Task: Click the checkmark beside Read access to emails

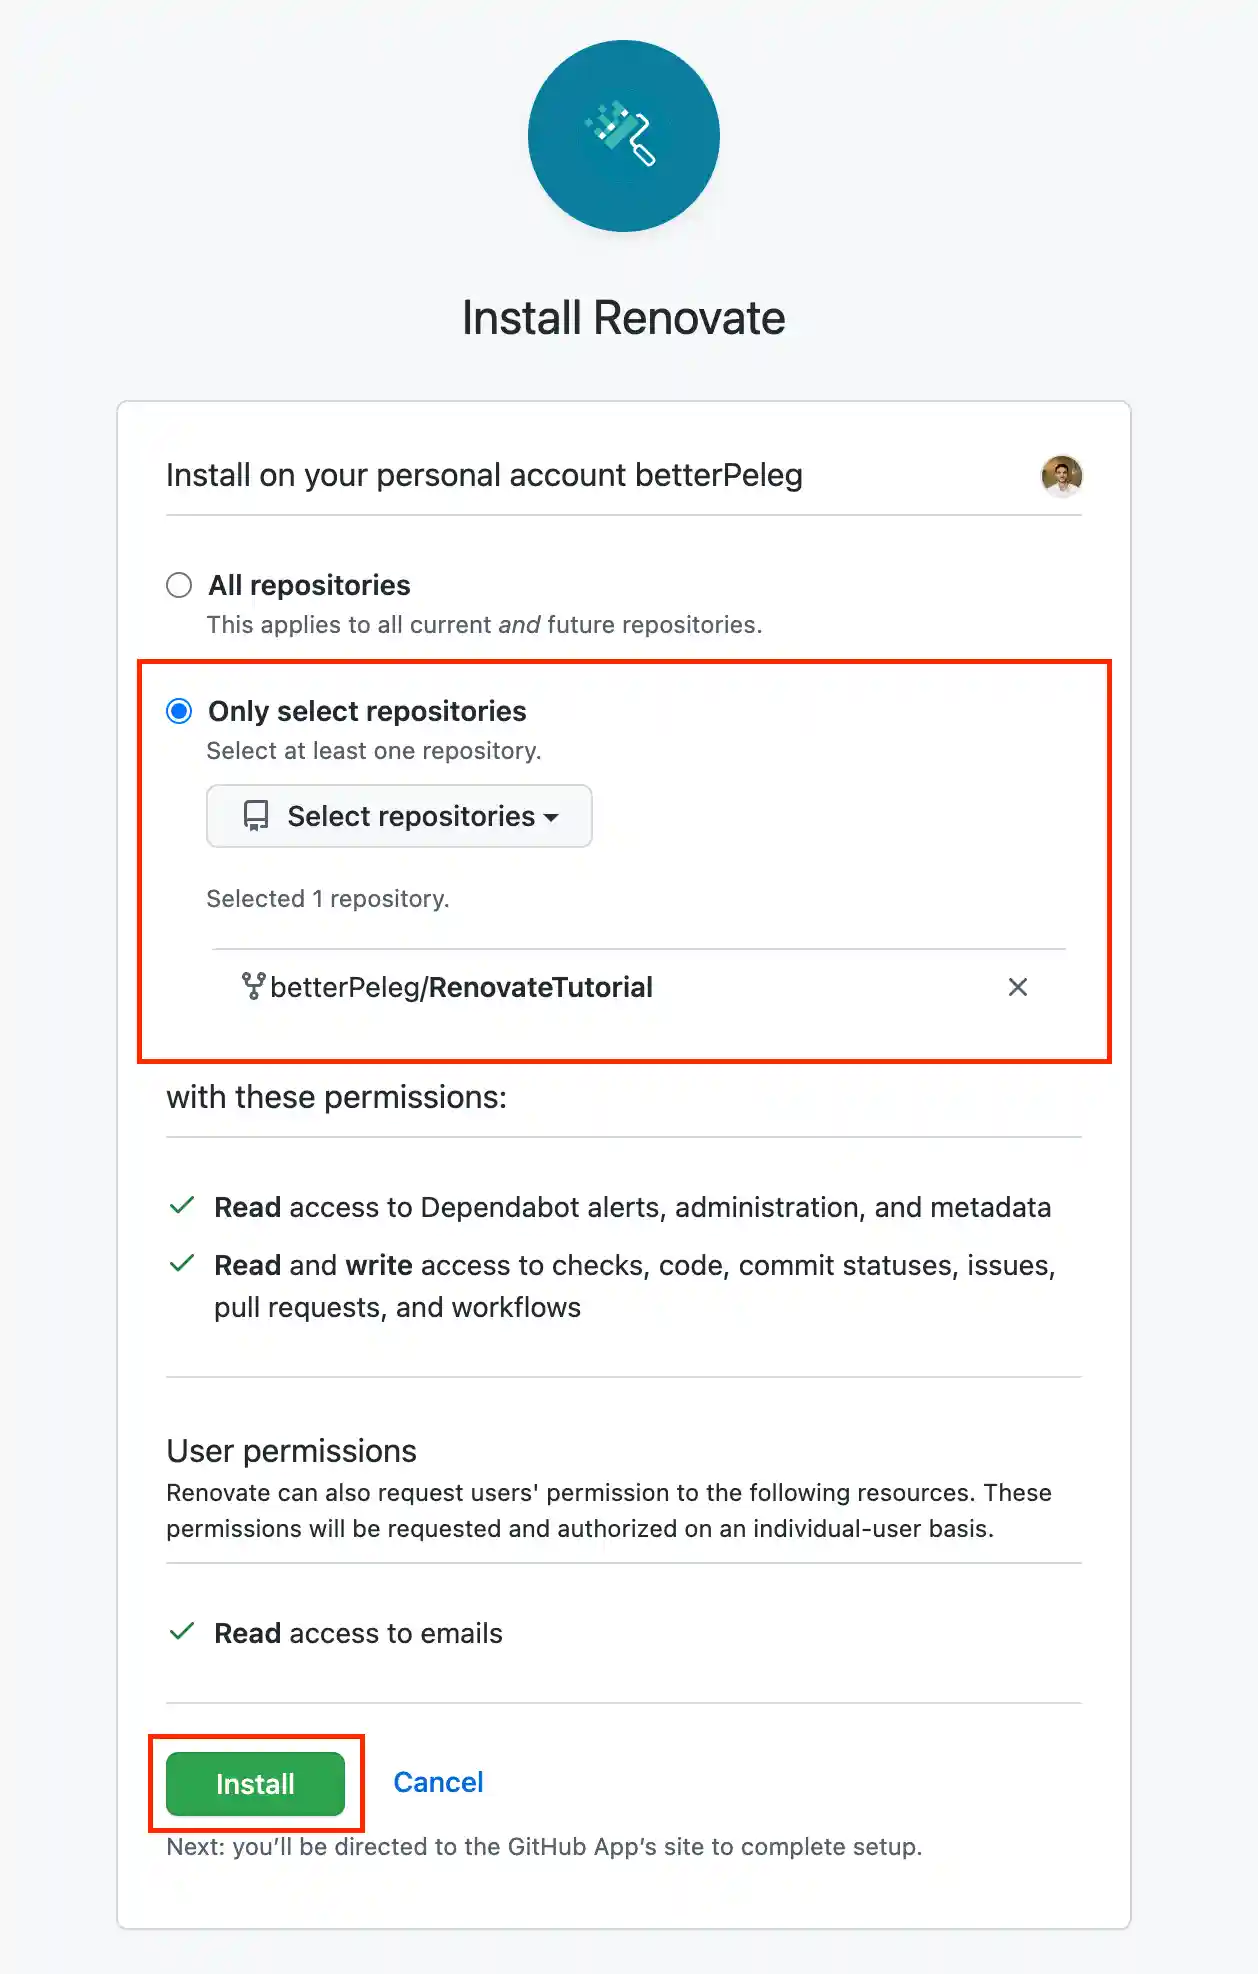Action: coord(181,1632)
